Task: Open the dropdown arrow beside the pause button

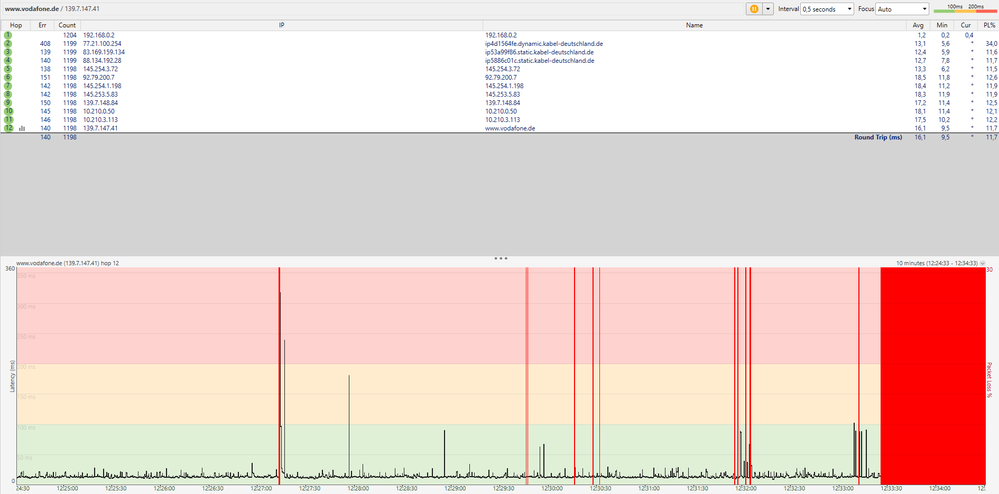Action: [768, 8]
